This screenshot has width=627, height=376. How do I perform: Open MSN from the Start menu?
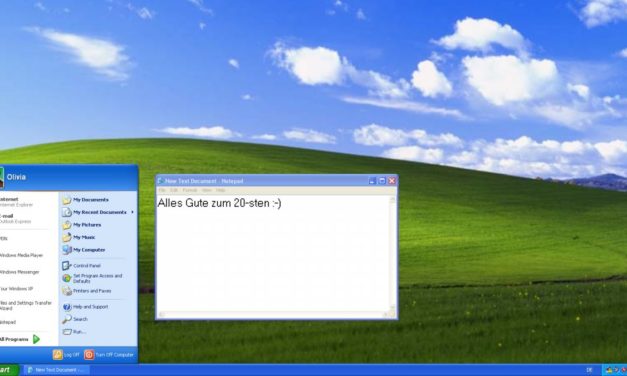click(x=4, y=238)
